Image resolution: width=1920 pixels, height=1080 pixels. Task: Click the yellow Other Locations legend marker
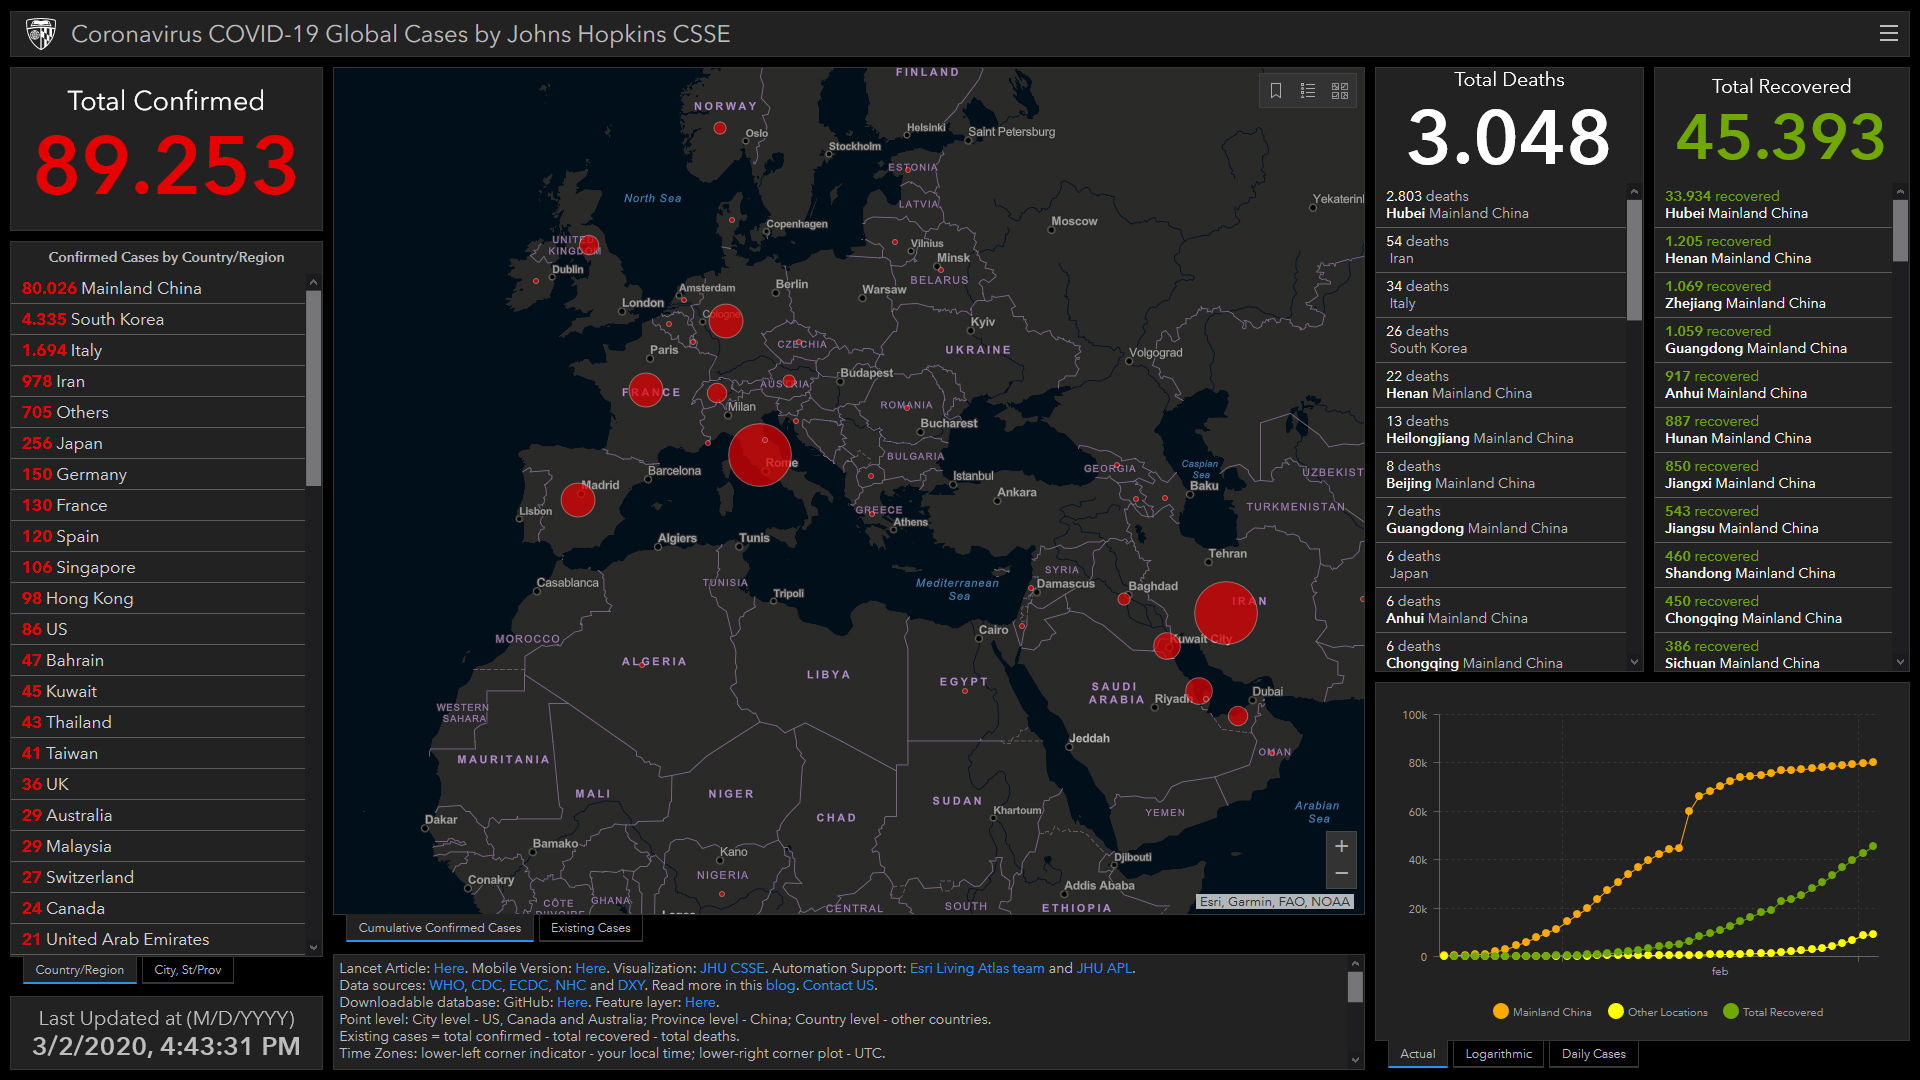1615,1011
